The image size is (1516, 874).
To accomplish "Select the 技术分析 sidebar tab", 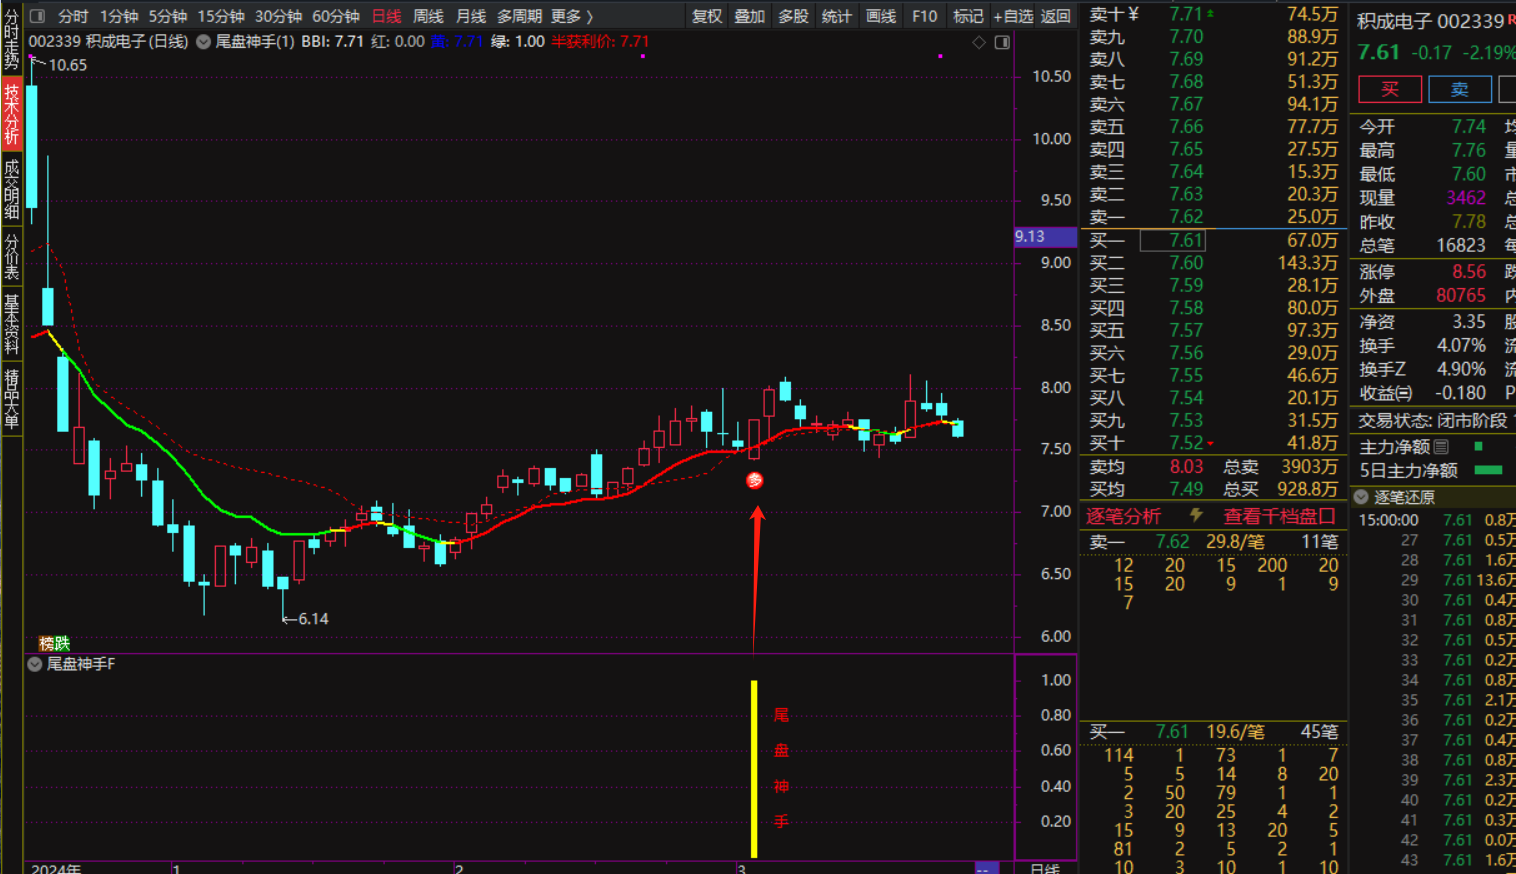I will tap(12, 114).
